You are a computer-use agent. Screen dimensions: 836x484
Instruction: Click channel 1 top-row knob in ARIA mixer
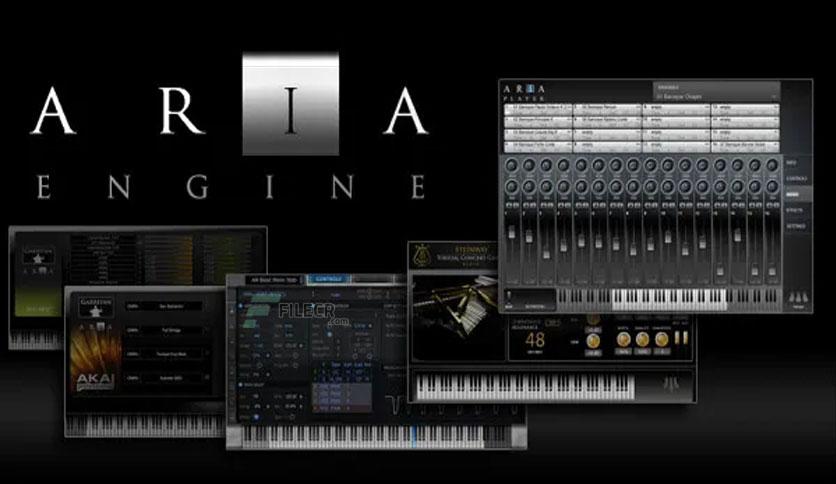click(511, 166)
